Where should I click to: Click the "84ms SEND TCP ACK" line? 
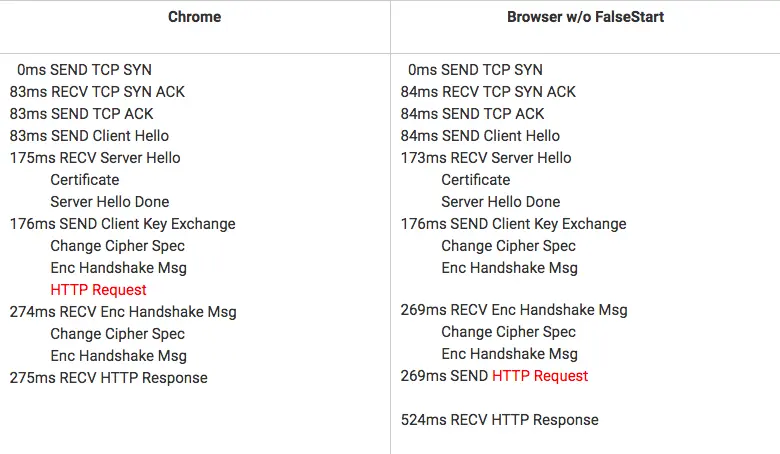[473, 114]
